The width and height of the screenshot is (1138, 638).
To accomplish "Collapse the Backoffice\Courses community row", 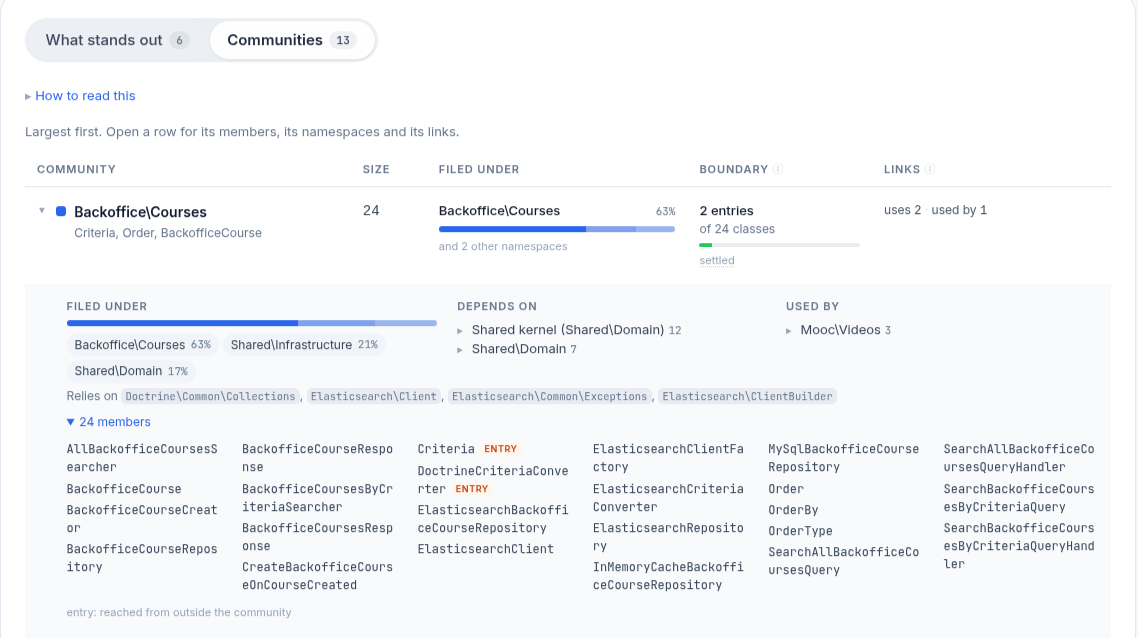I will coord(42,210).
